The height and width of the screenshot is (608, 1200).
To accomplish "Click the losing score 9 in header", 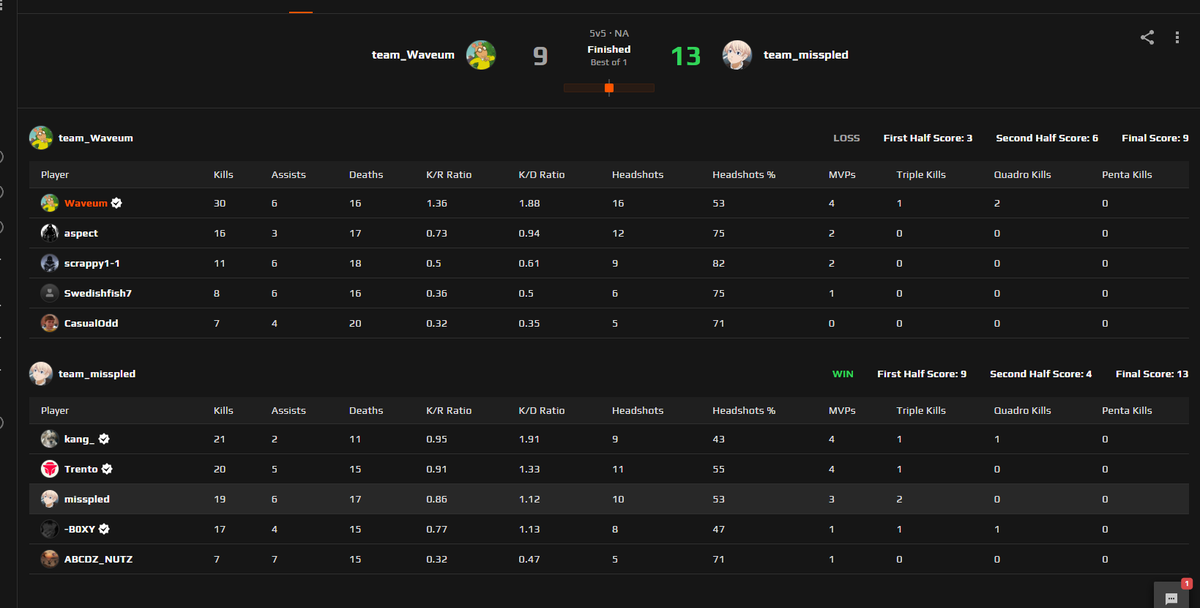I will tap(540, 56).
